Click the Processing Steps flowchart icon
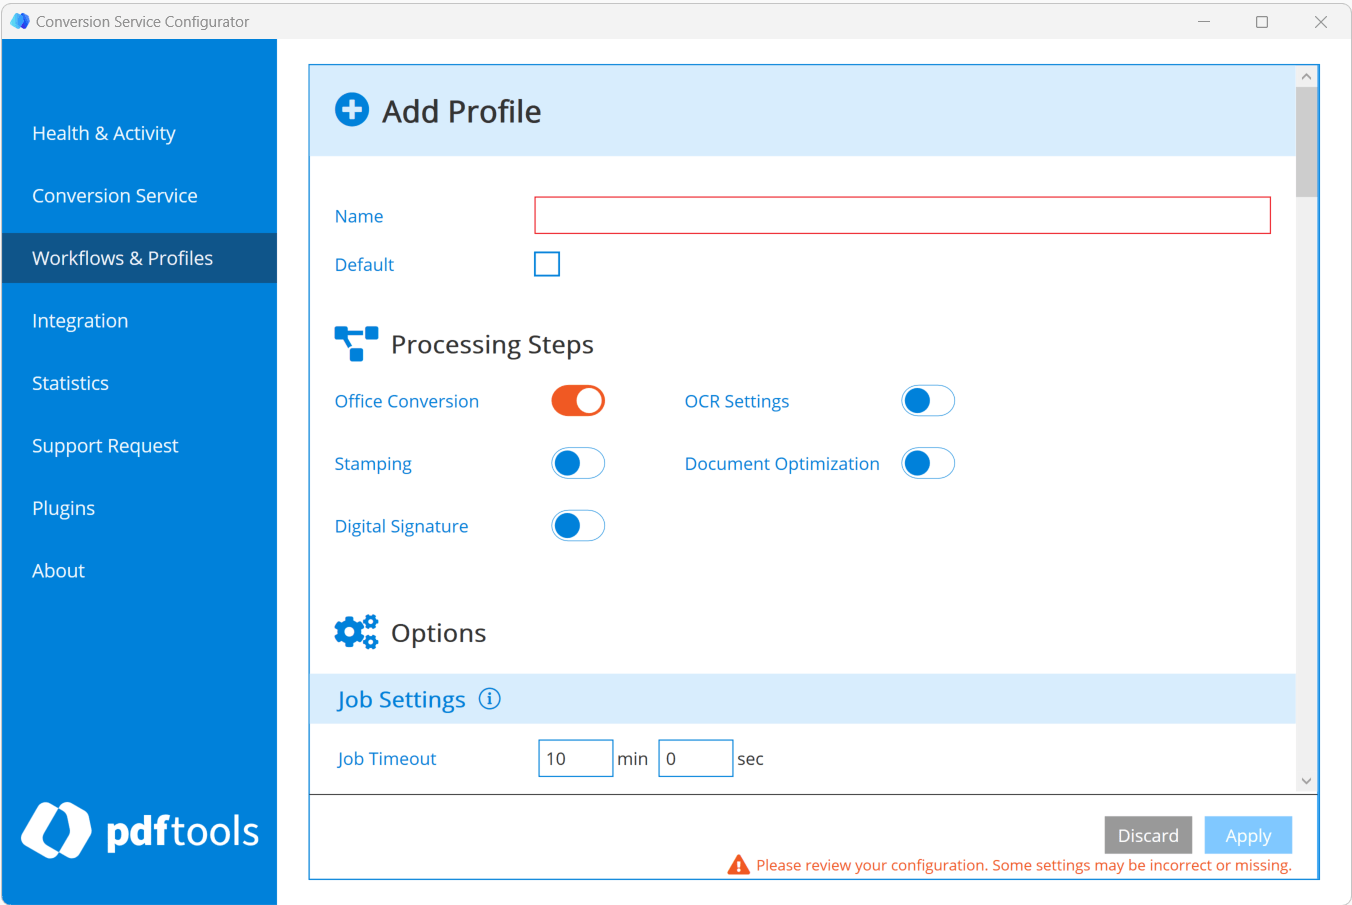 click(356, 343)
